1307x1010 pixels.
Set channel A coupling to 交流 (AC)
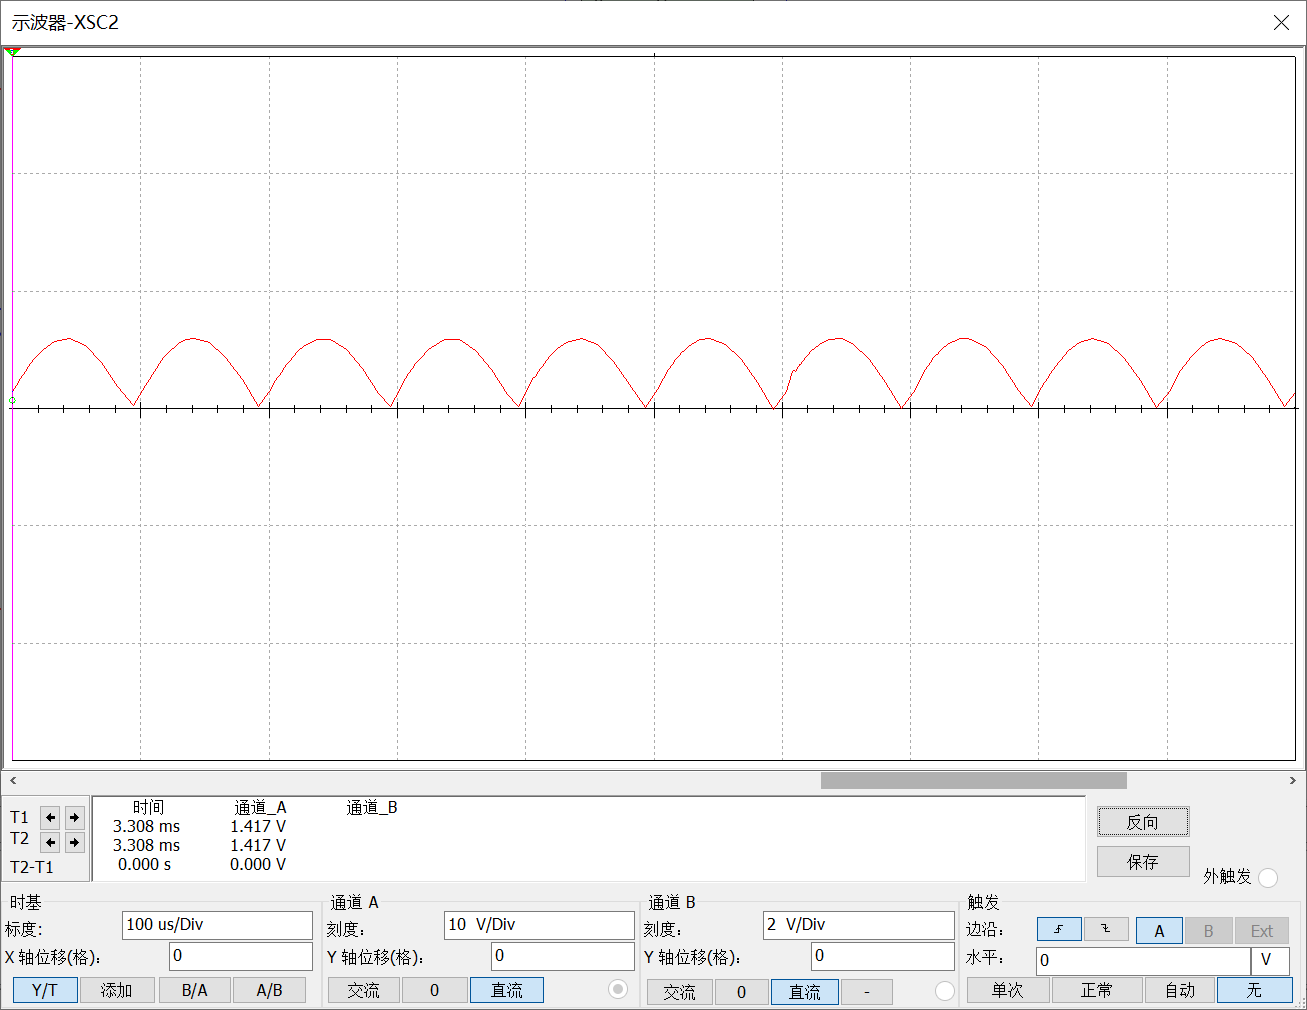point(364,990)
